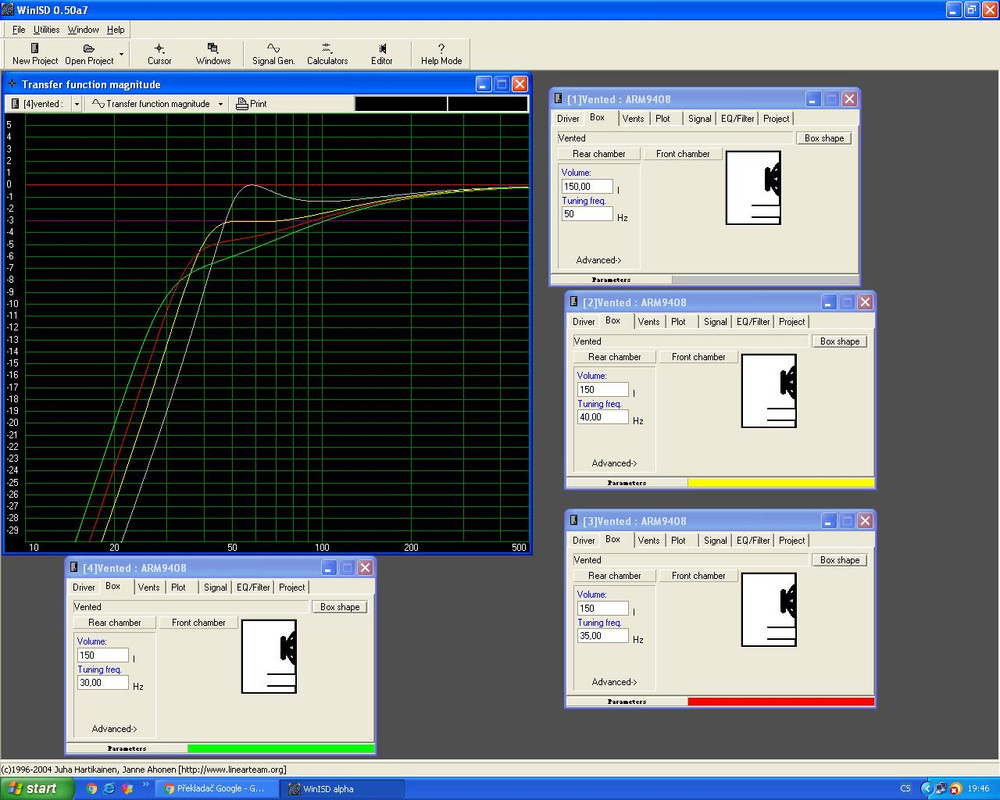The image size is (1000, 800).
Task: Open the EQ/Filter tab in [2]Vented window
Action: (x=753, y=322)
